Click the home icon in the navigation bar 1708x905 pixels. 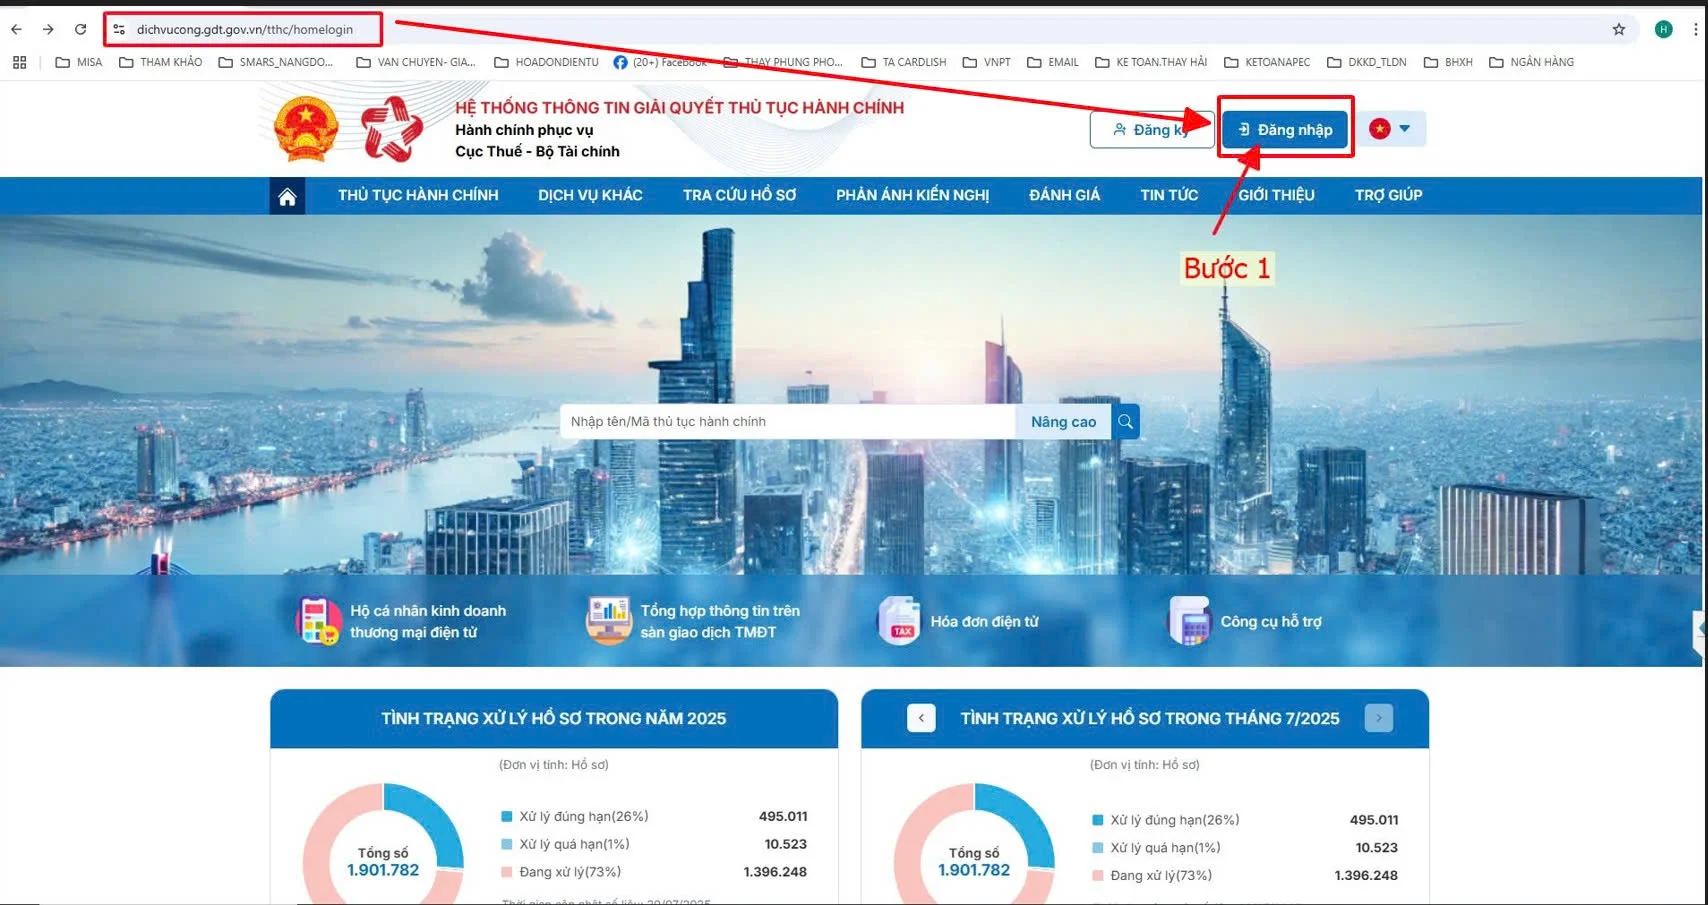(x=287, y=196)
